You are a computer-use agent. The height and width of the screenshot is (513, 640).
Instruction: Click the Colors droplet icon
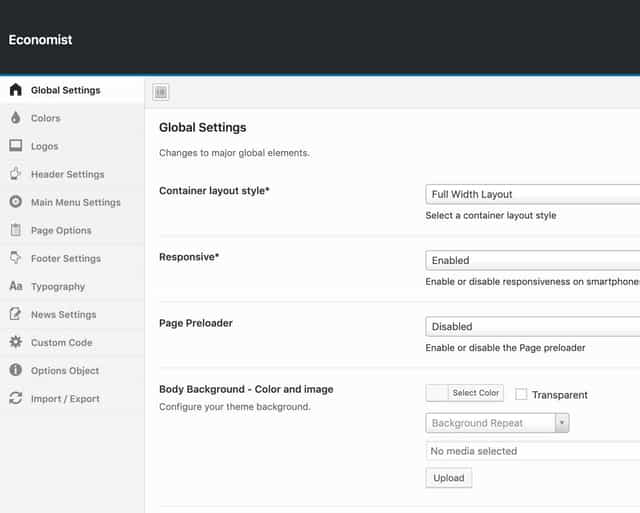16,118
